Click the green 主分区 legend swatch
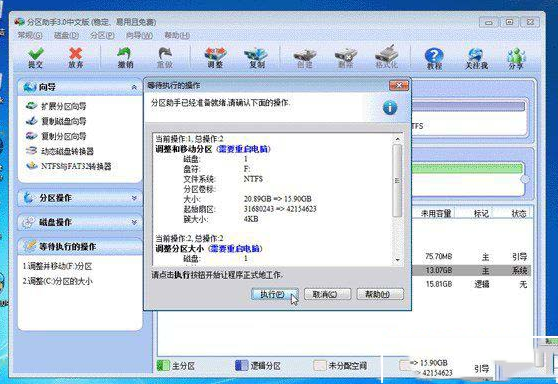The image size is (558, 384). (163, 365)
